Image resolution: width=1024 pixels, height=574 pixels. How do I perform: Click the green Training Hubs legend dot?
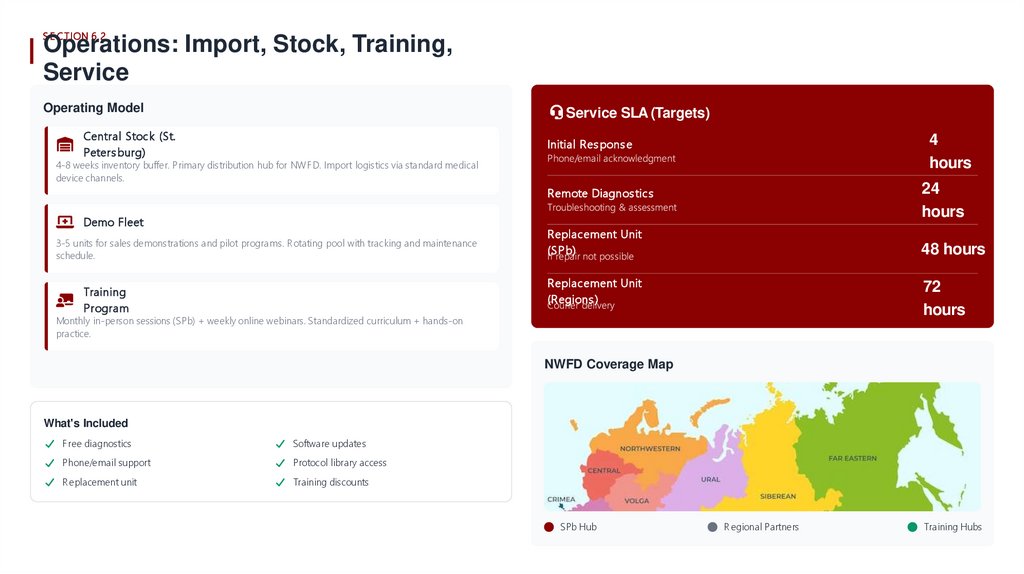[x=912, y=527]
